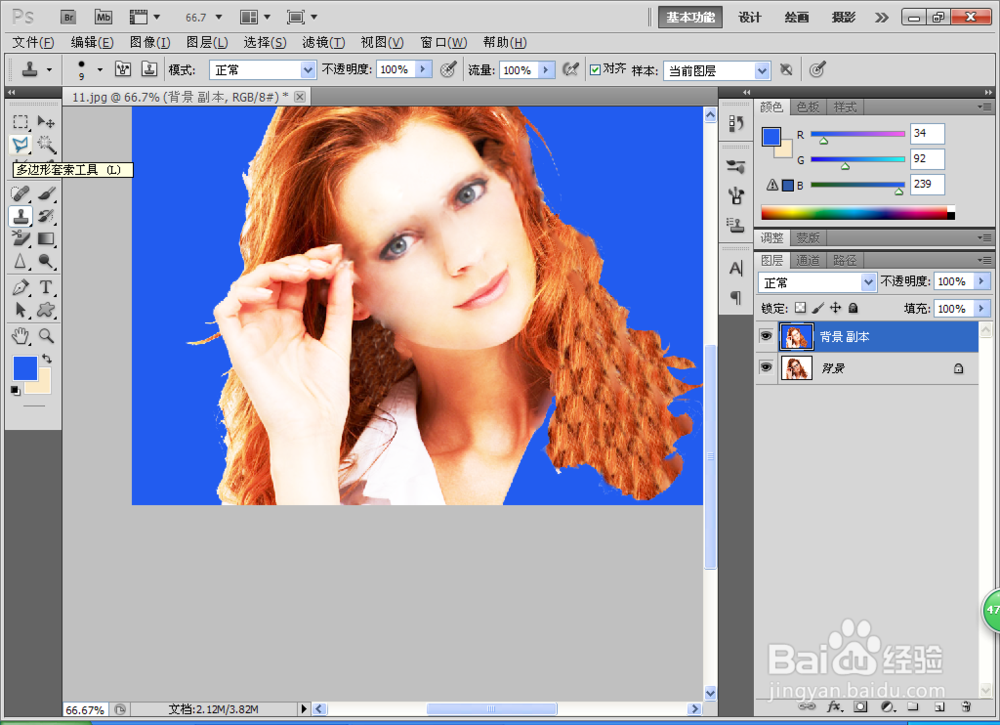
Task: Click Add layer style fx icon
Action: 834,706
